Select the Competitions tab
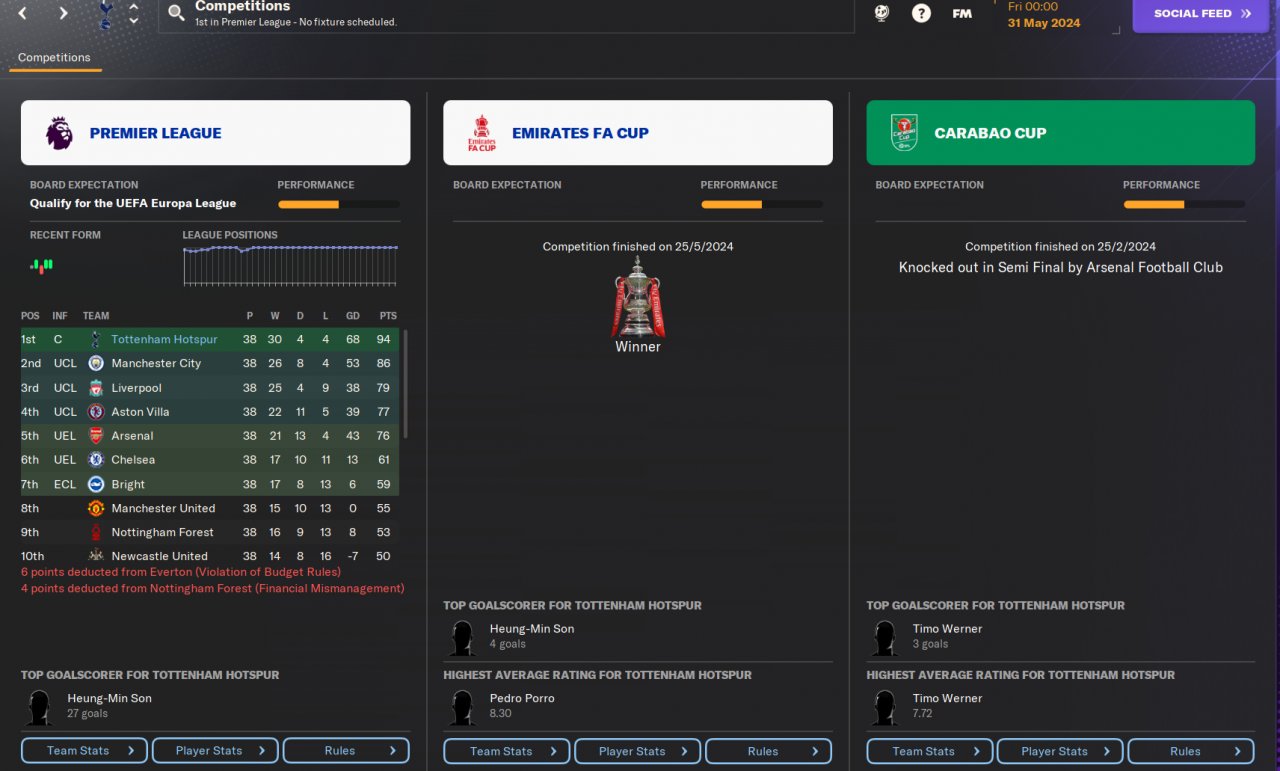The image size is (1280, 771). point(54,58)
